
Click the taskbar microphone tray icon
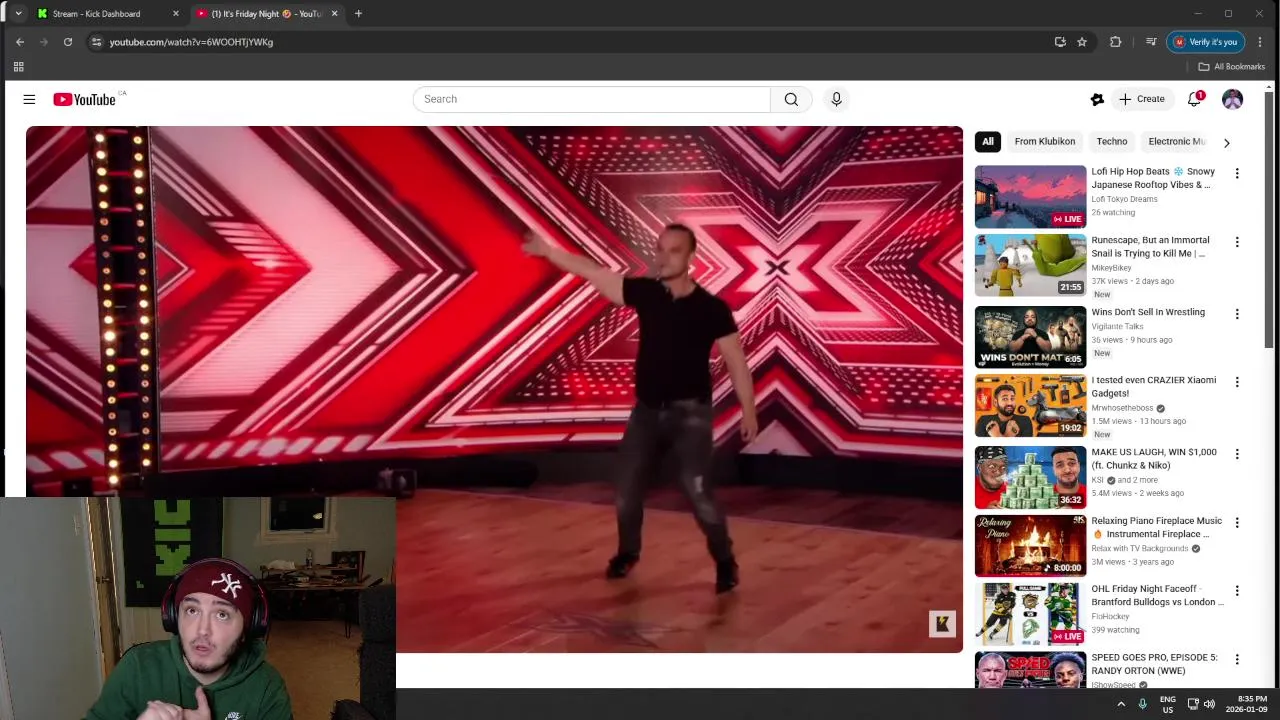1142,704
